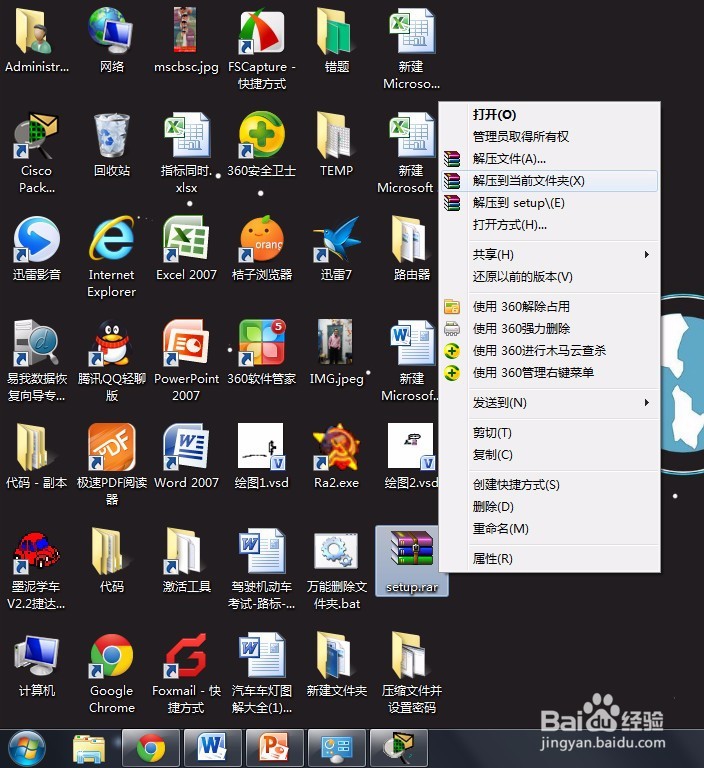Switch to PowerPoint in the taskbar
This screenshot has height=768, width=704.
point(274,748)
